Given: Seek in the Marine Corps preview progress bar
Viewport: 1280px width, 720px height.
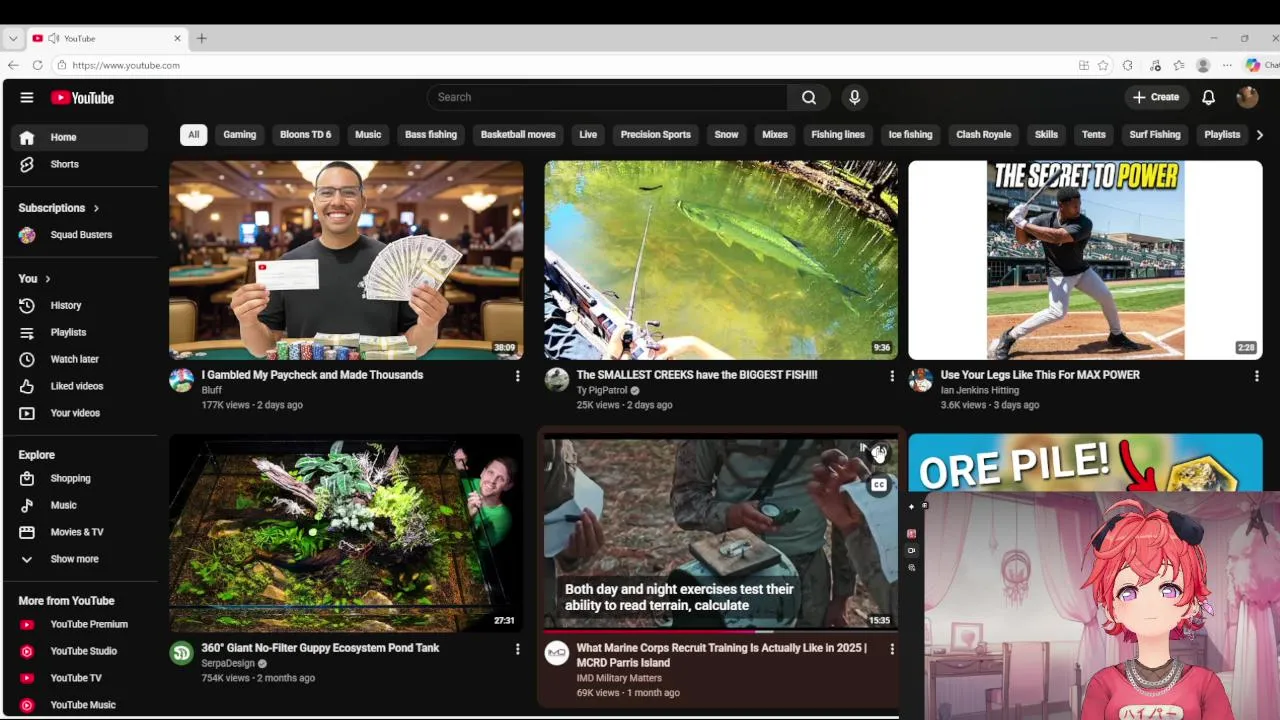Looking at the screenshot, I should click(721, 631).
